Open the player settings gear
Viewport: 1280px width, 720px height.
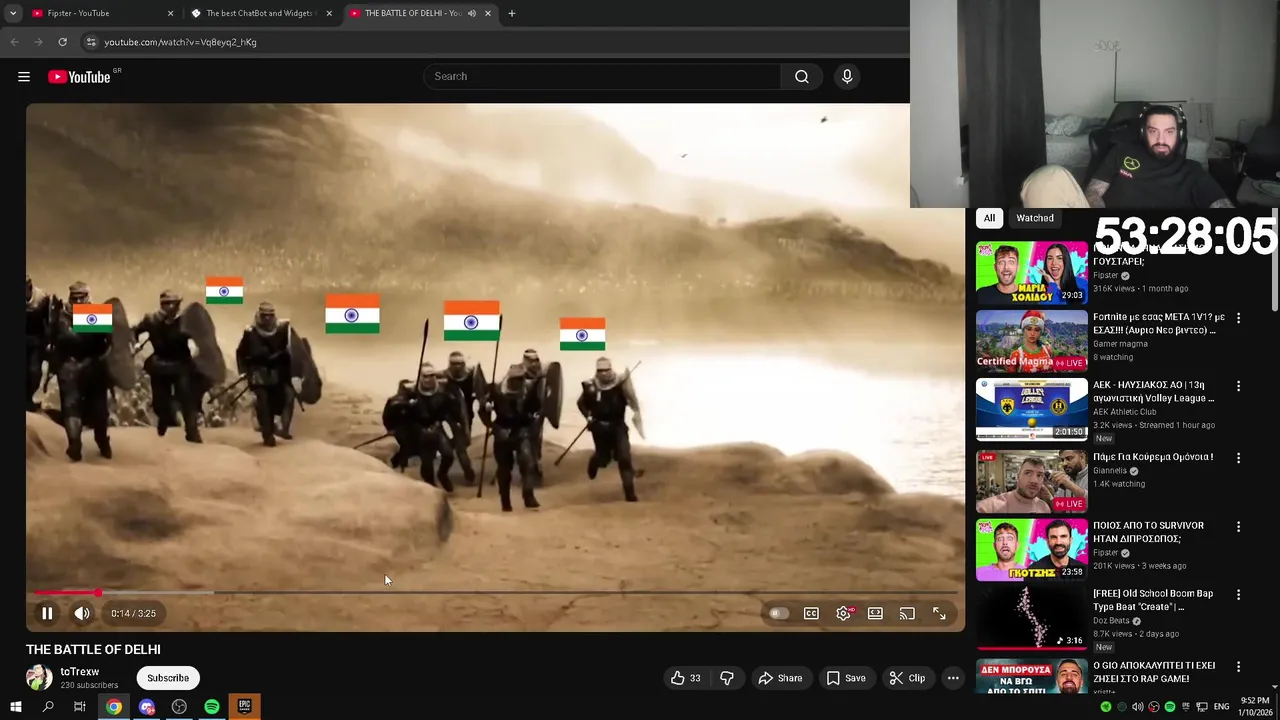844,613
